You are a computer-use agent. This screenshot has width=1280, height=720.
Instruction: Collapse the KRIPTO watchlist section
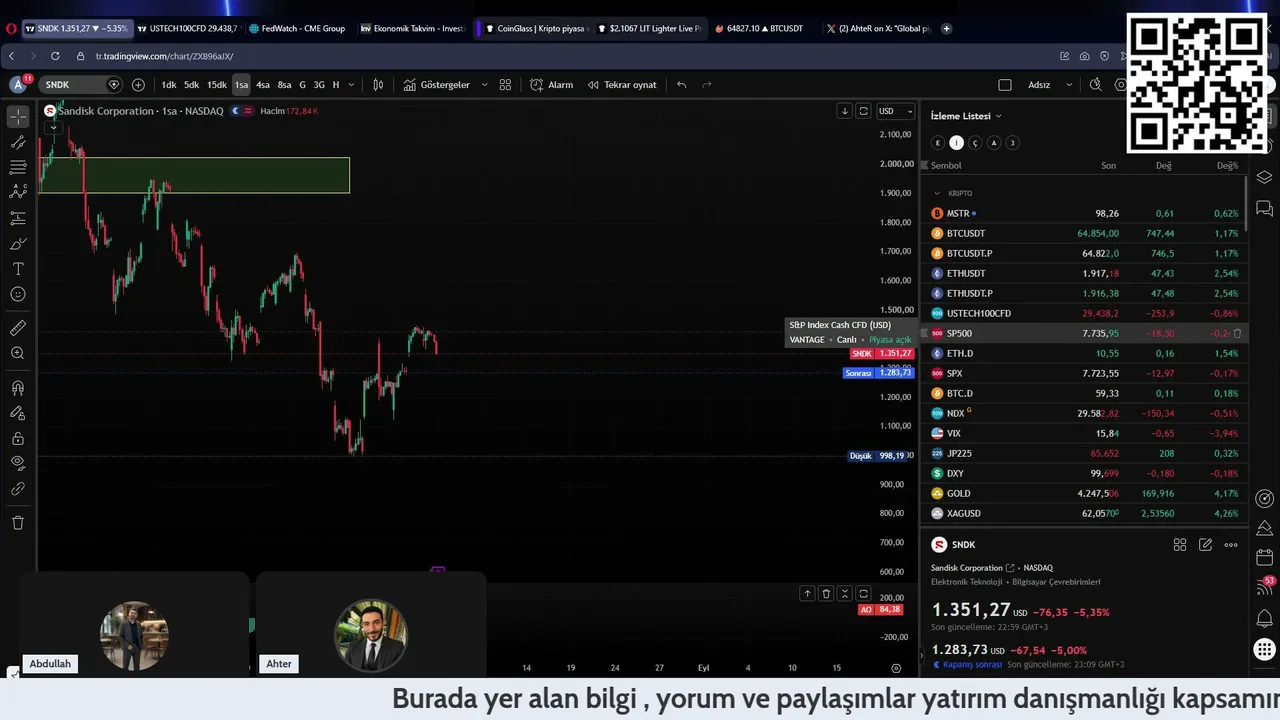(937, 193)
